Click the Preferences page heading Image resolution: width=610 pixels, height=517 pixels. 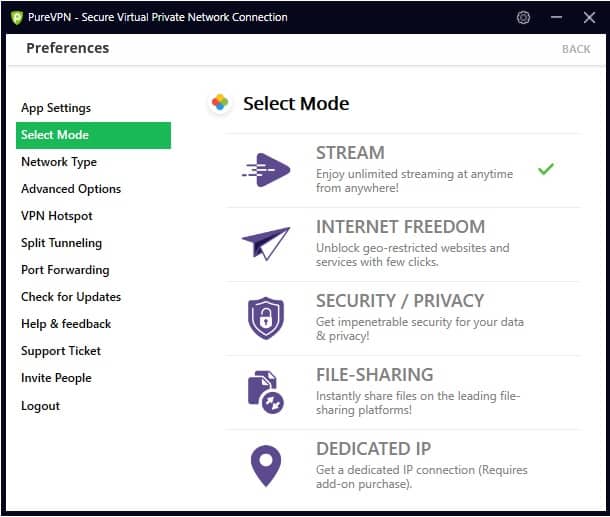pos(68,48)
